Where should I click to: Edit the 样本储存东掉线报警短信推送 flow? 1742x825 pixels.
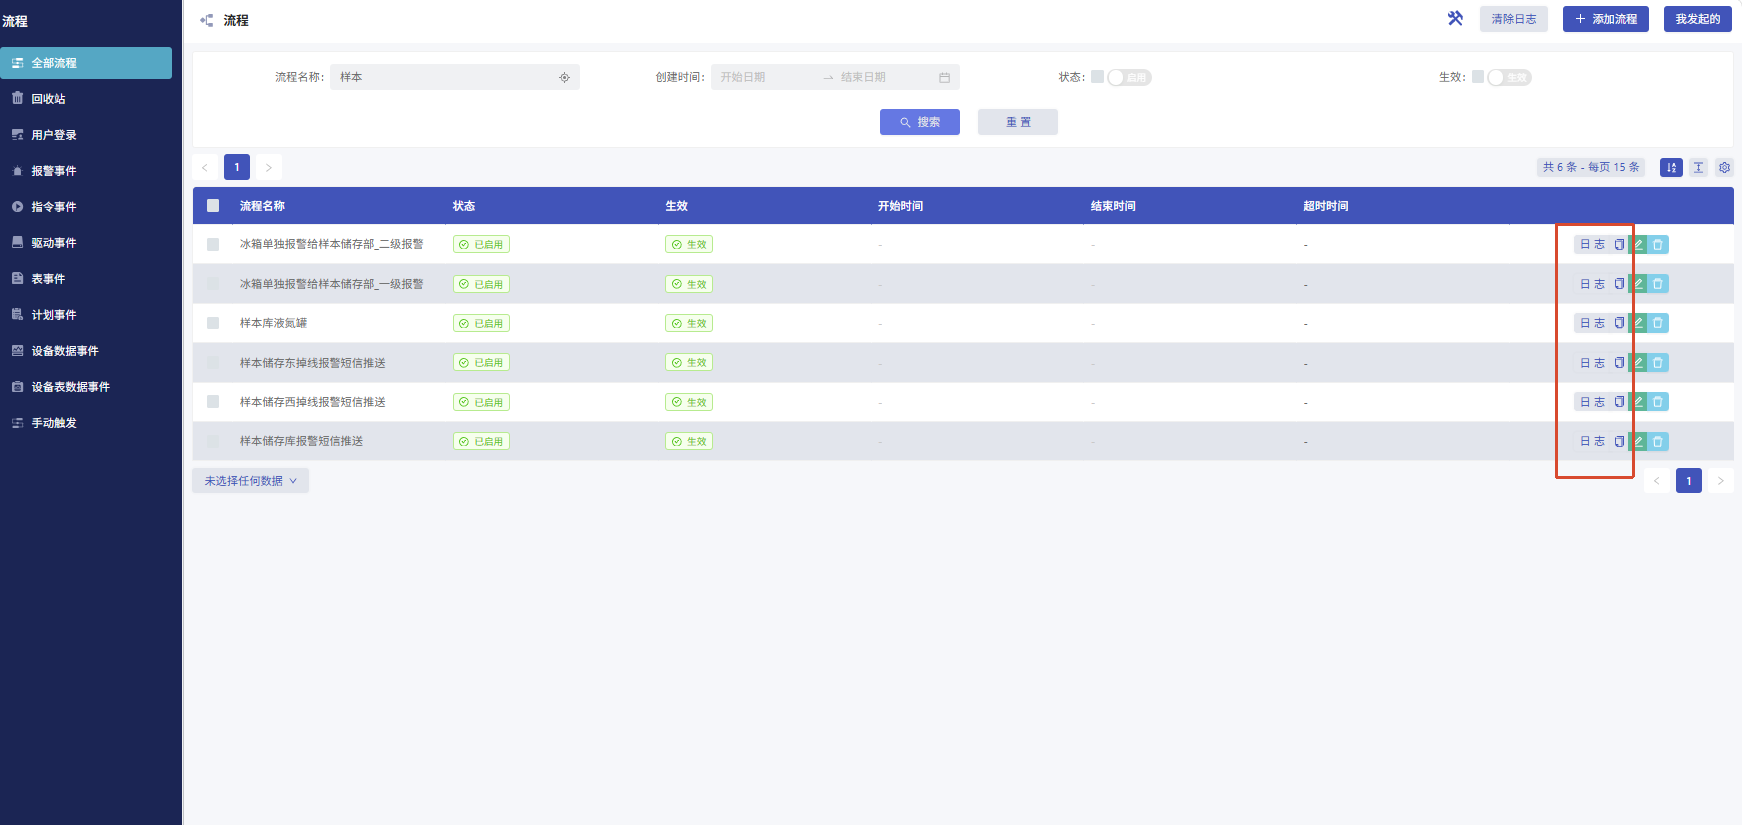coord(1638,363)
